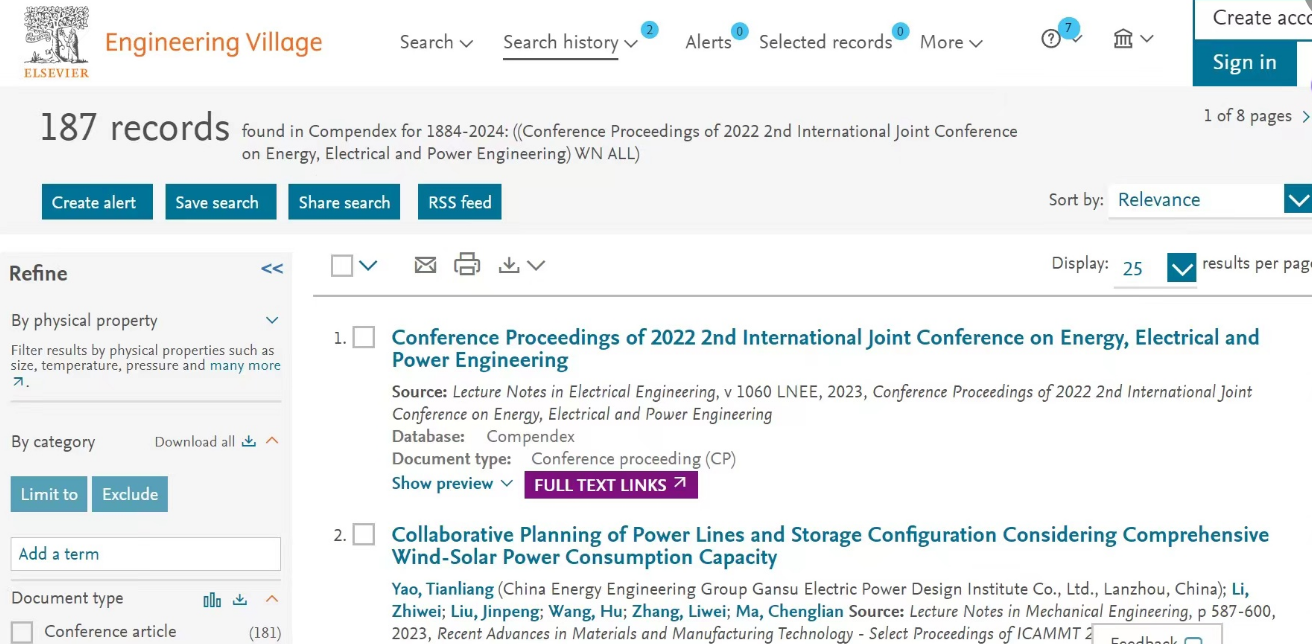Click Download all icon under By category
Screen dimensions: 1312x644
[249, 442]
